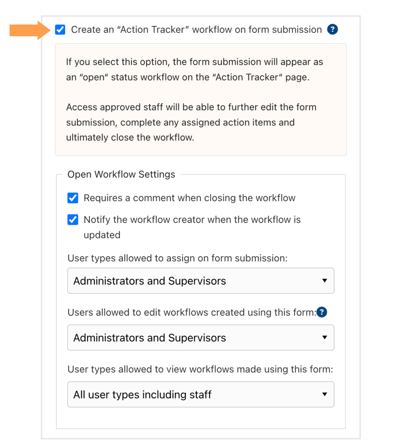Click the Users allowed to edit workflows label
The image size is (401, 445).
click(192, 312)
